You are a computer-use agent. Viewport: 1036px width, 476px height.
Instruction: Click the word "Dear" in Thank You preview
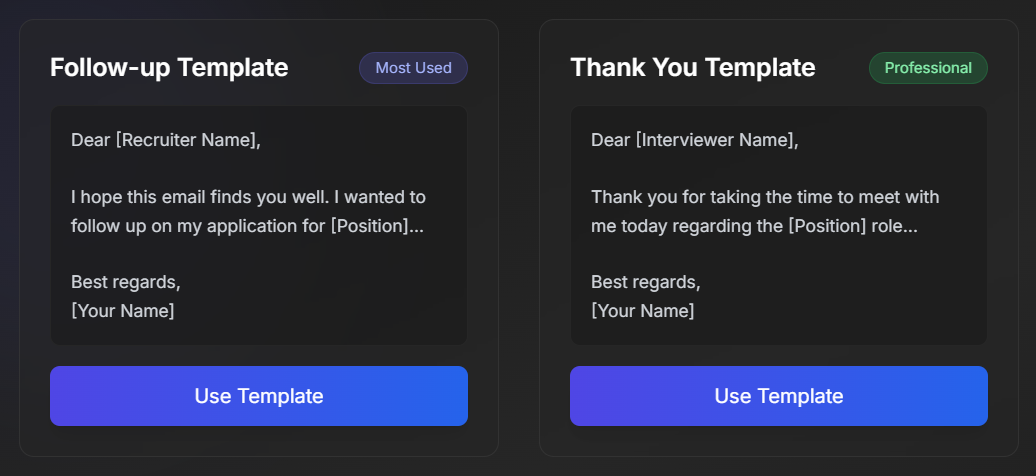[611, 140]
